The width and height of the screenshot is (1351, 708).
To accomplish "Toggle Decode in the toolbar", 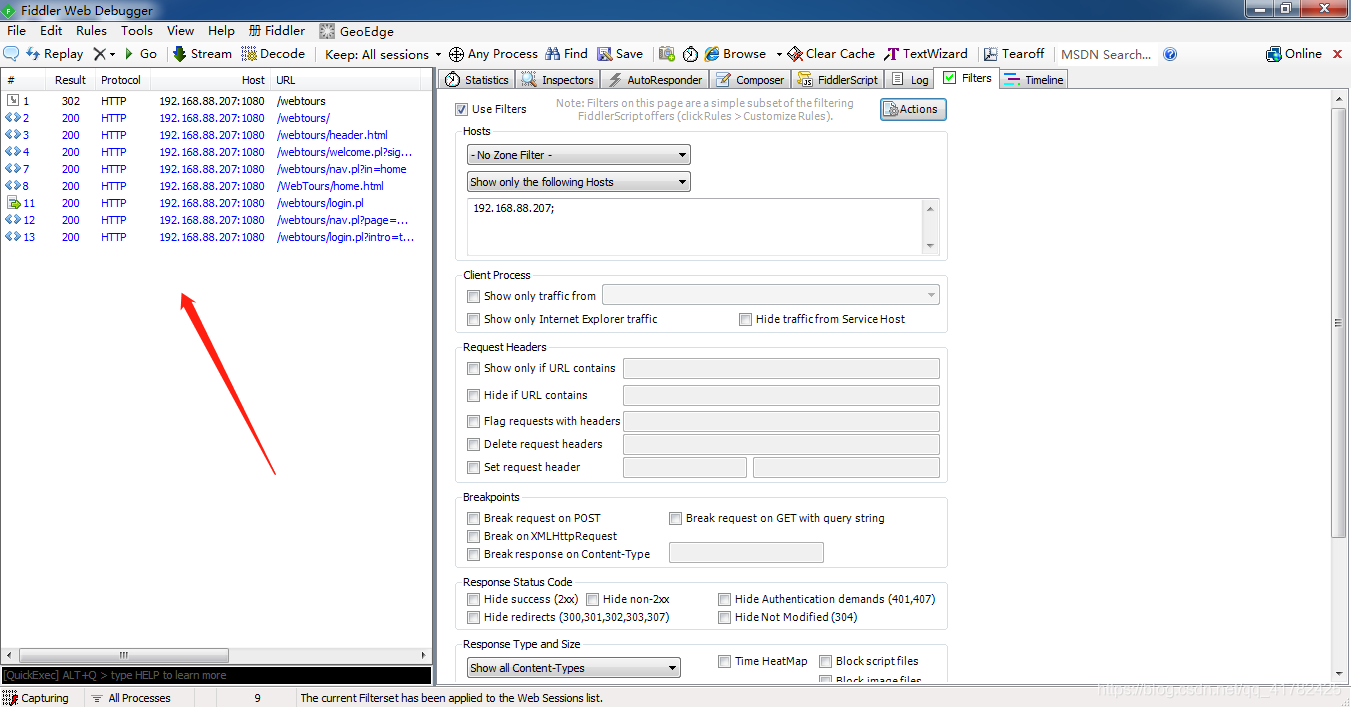I will click(273, 54).
